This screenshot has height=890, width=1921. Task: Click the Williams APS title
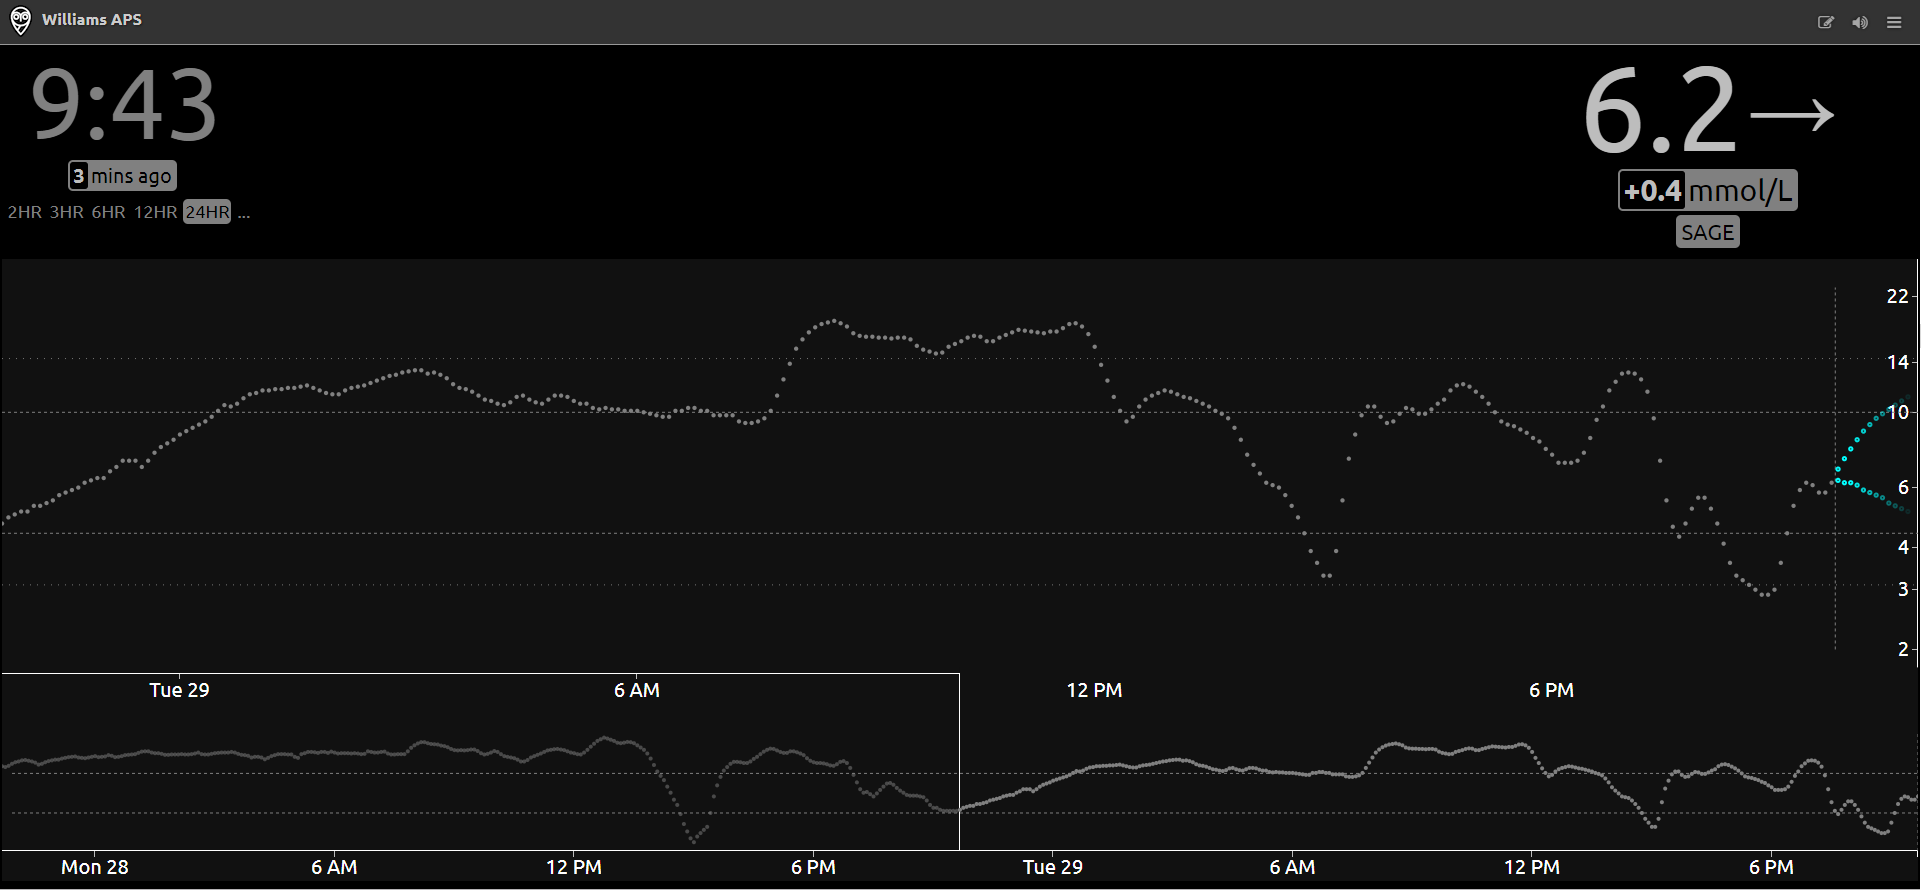point(92,20)
